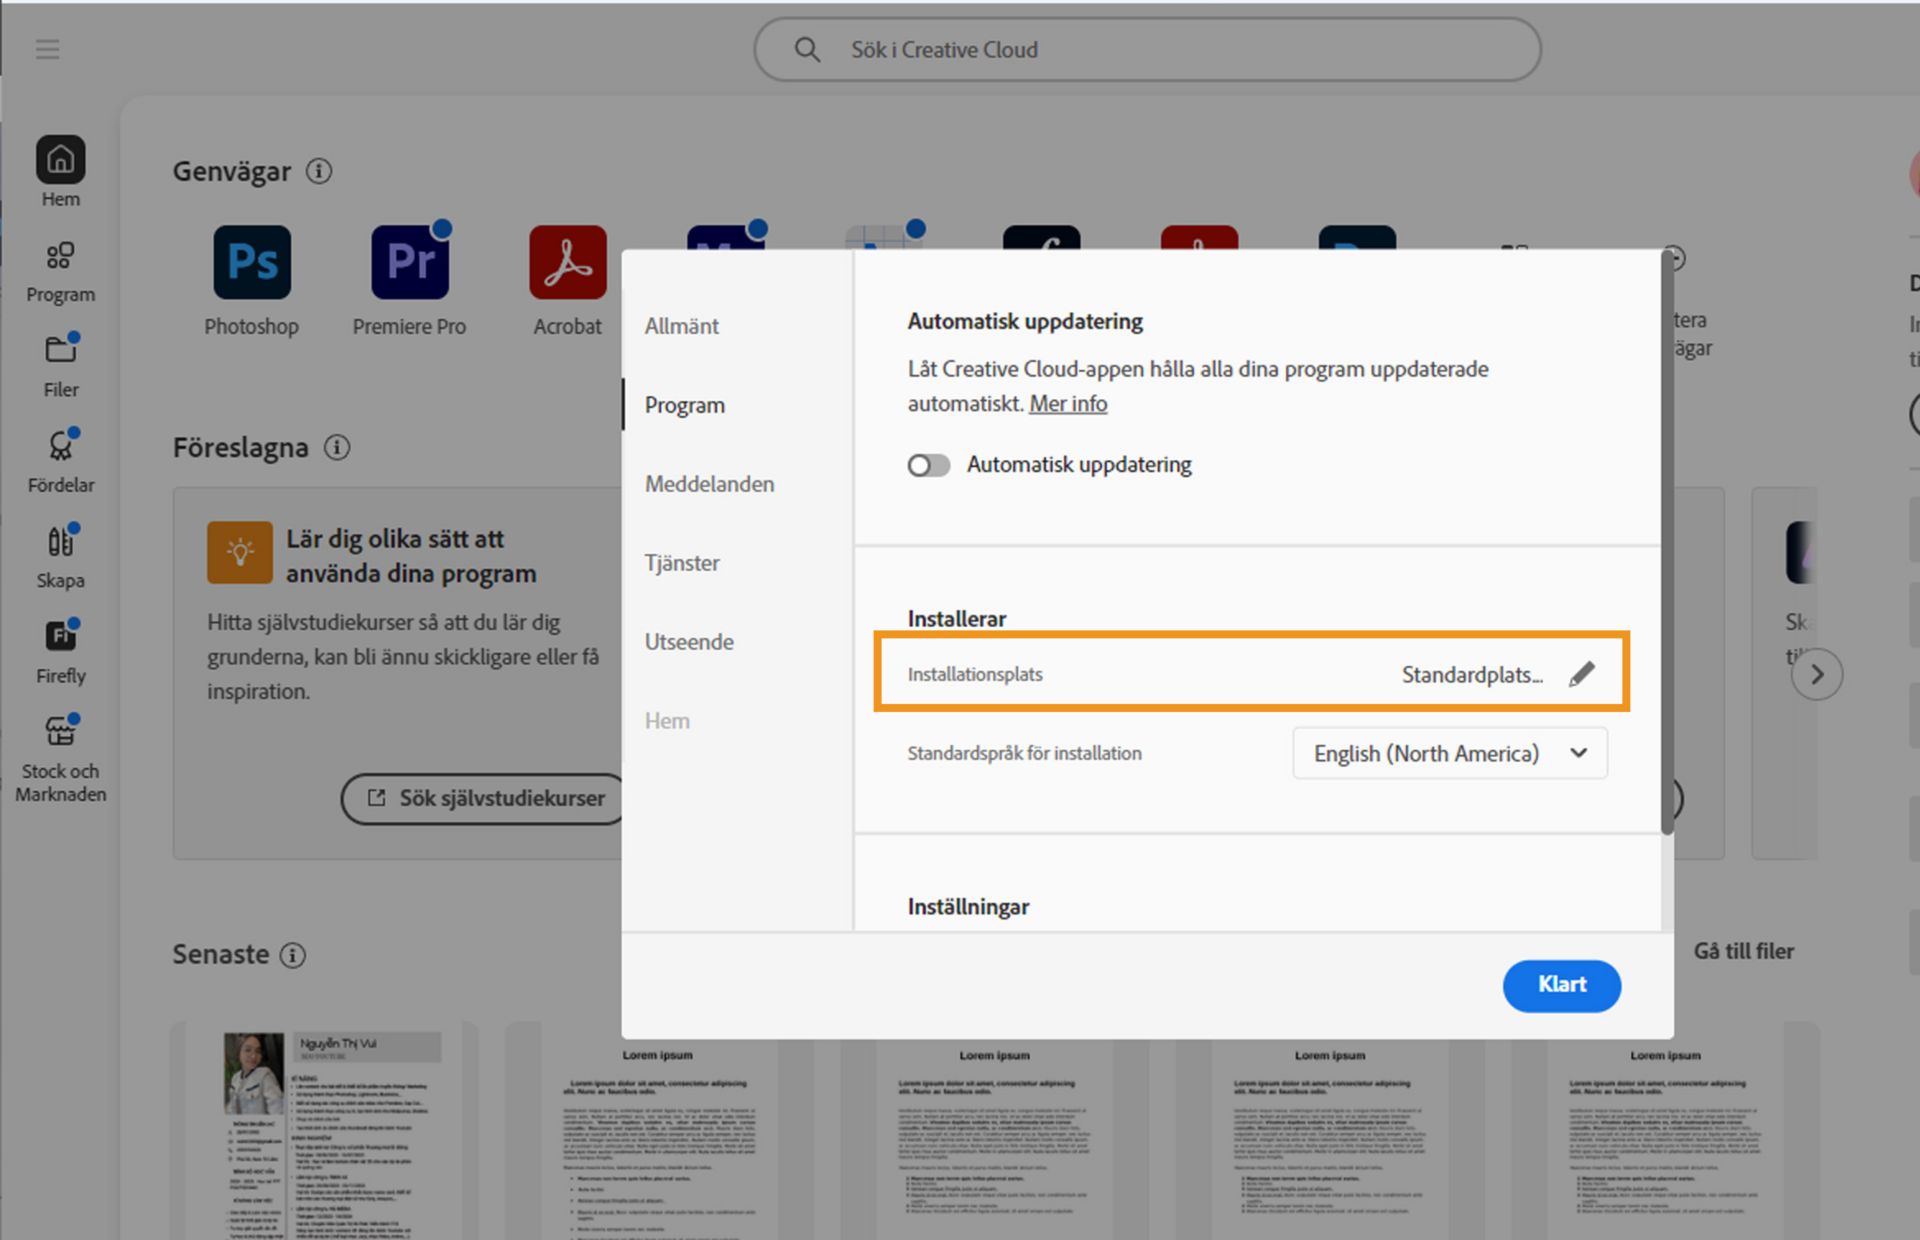Open the Filer files icon
Image resolution: width=1920 pixels, height=1240 pixels.
pos(60,351)
